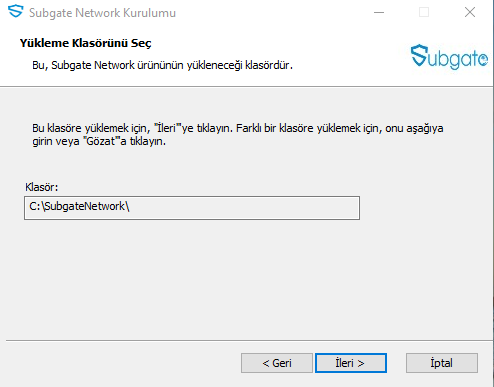Click inside the Klasör folder path field
Image resolution: width=494 pixels, height=387 pixels.
pos(192,208)
